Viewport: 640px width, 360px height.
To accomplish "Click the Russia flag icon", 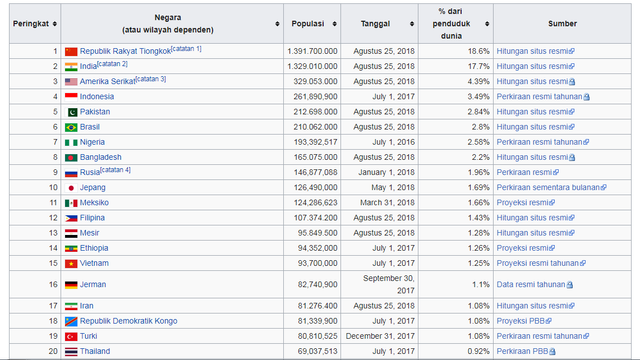I will 71,173.
